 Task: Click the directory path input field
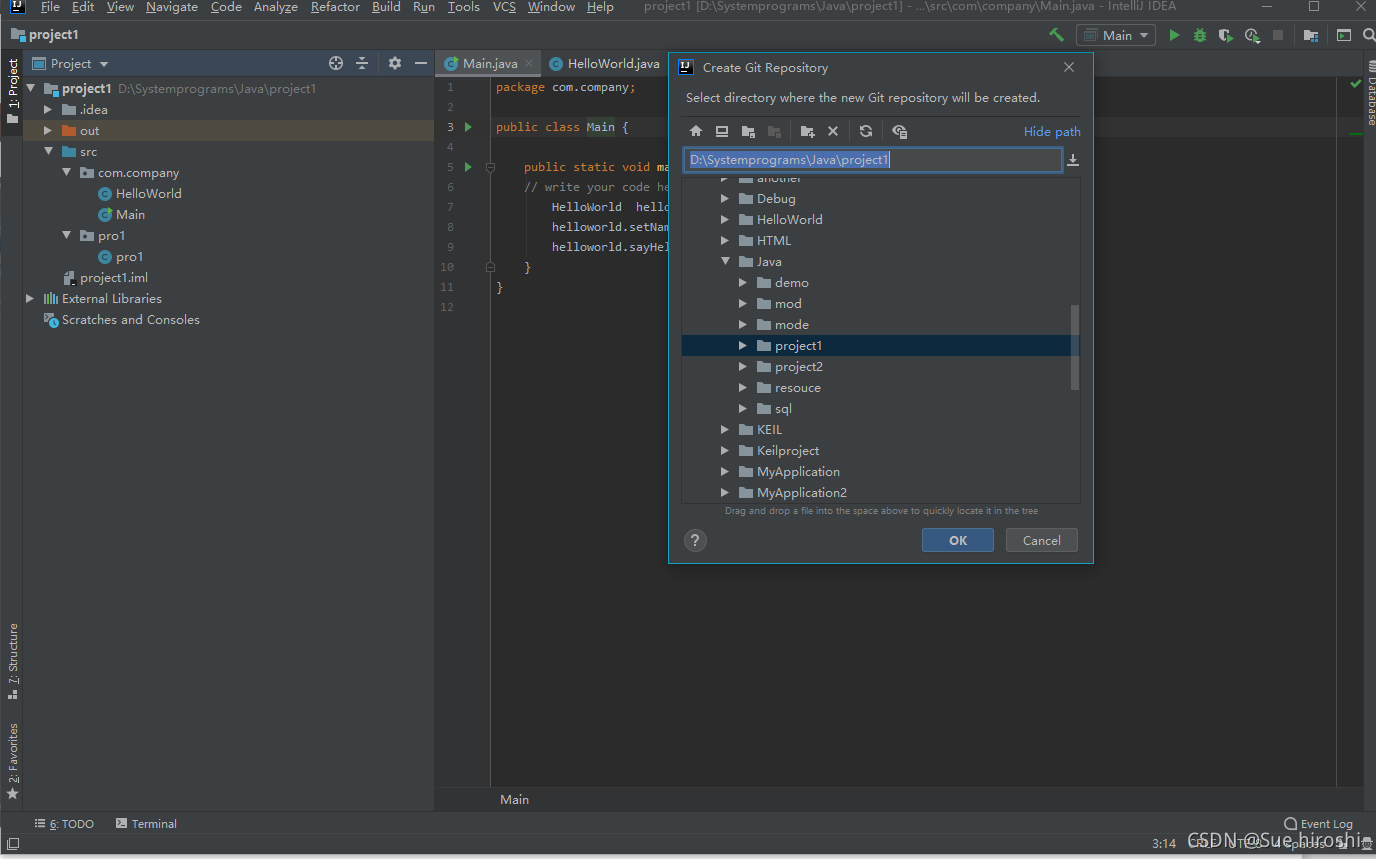click(x=872, y=160)
